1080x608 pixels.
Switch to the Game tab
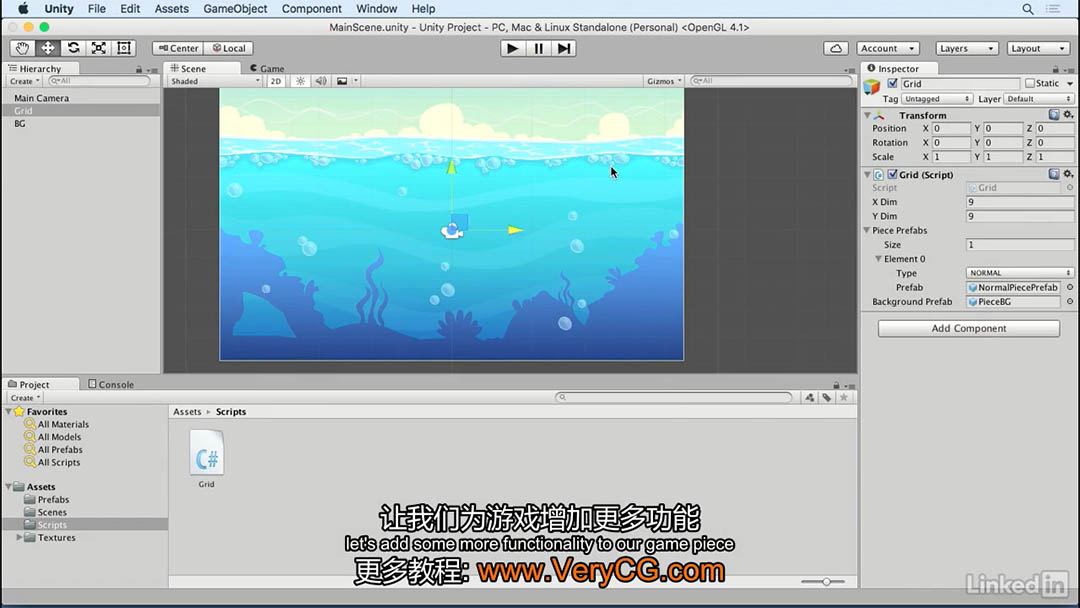pyautogui.click(x=267, y=68)
